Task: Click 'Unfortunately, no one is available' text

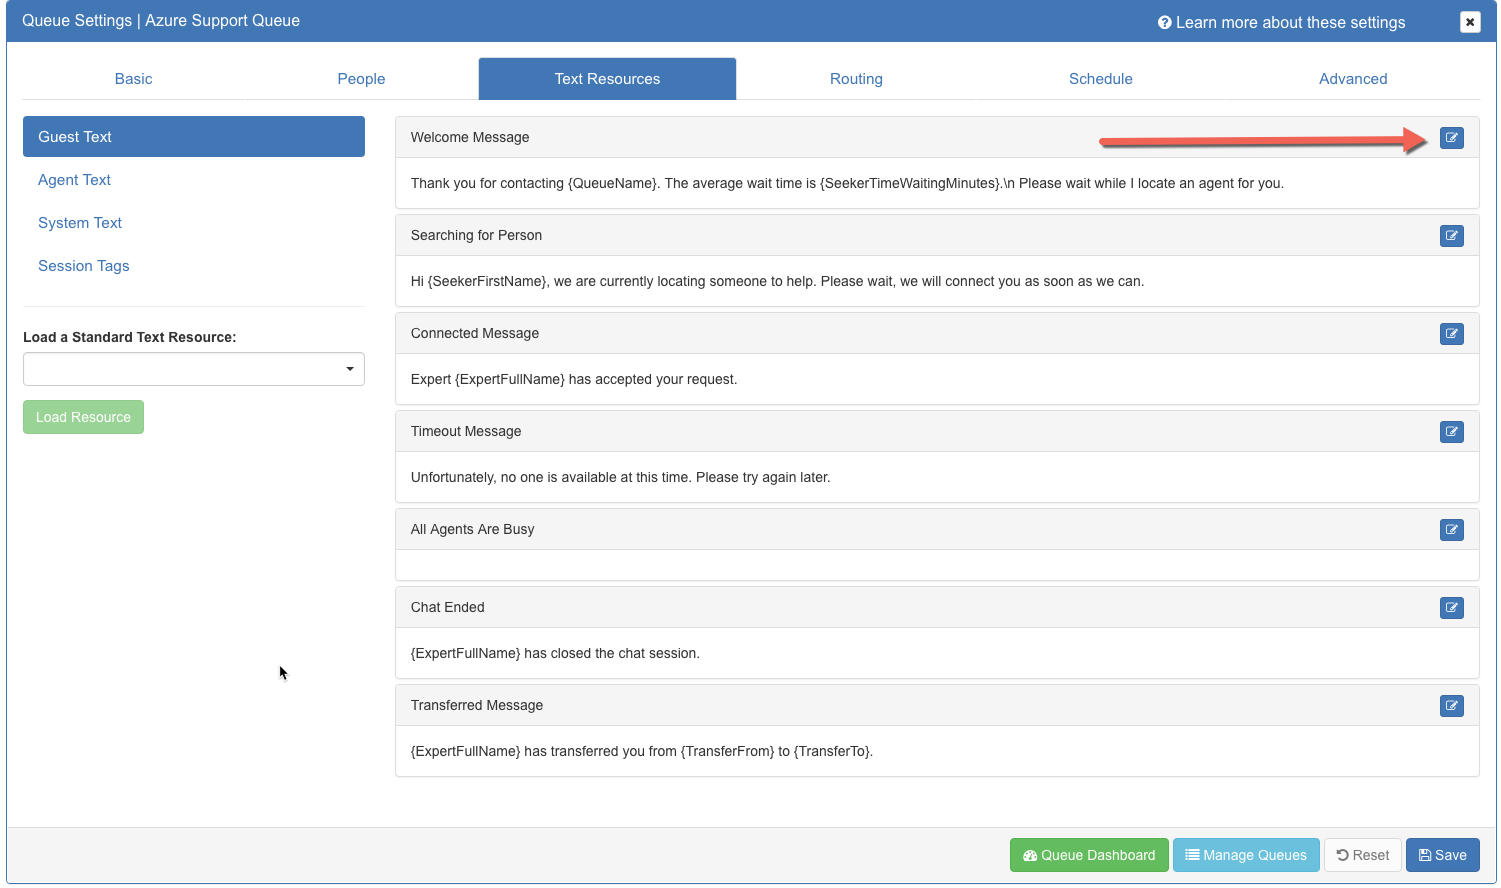Action: point(620,477)
